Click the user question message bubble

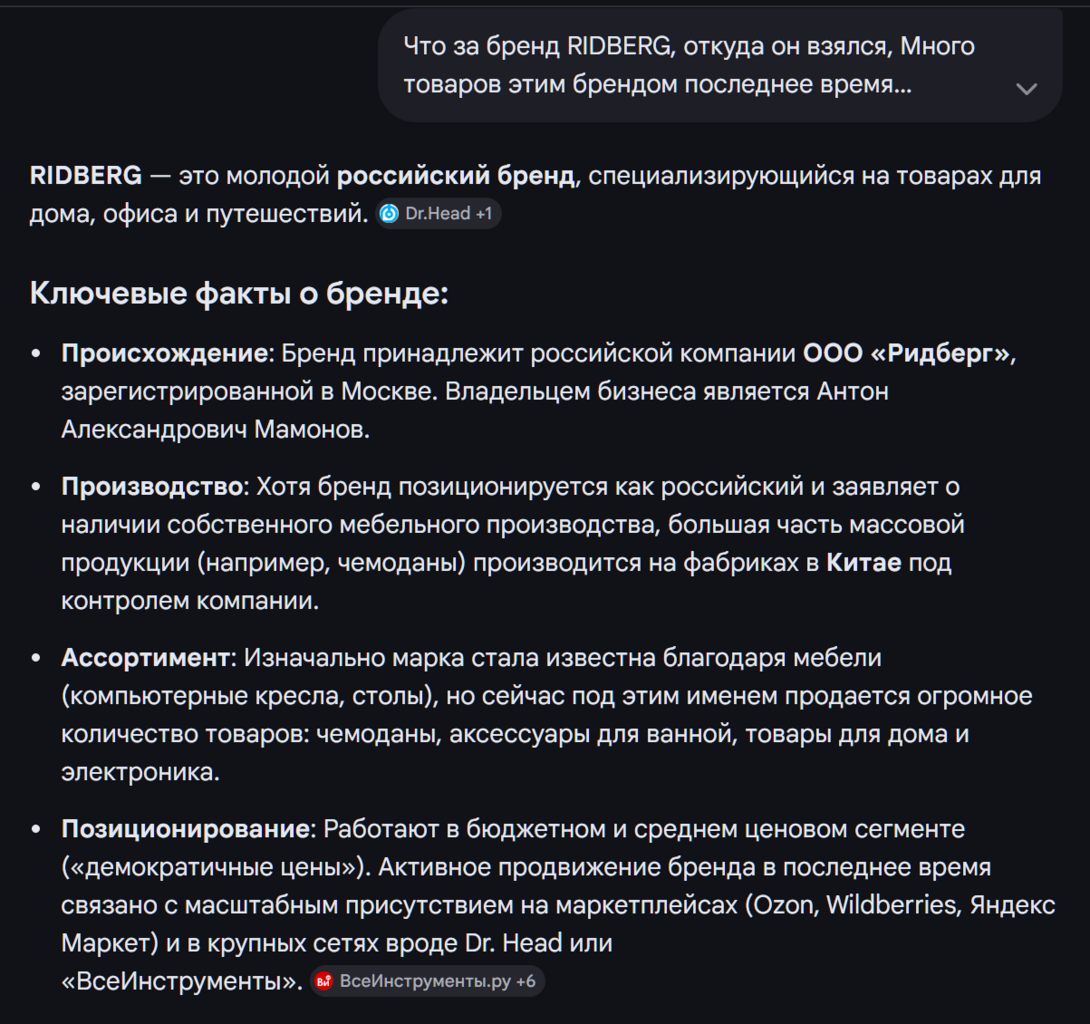pos(690,66)
